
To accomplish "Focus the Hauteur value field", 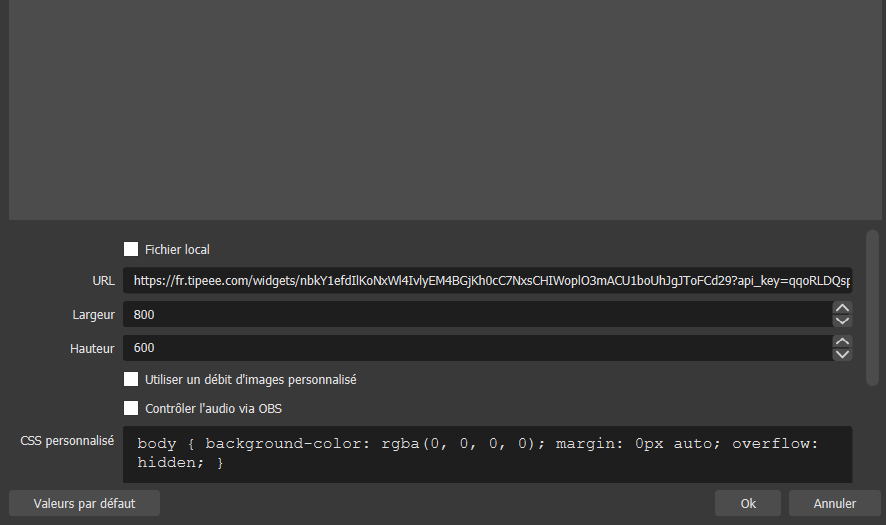I will click(x=476, y=348).
